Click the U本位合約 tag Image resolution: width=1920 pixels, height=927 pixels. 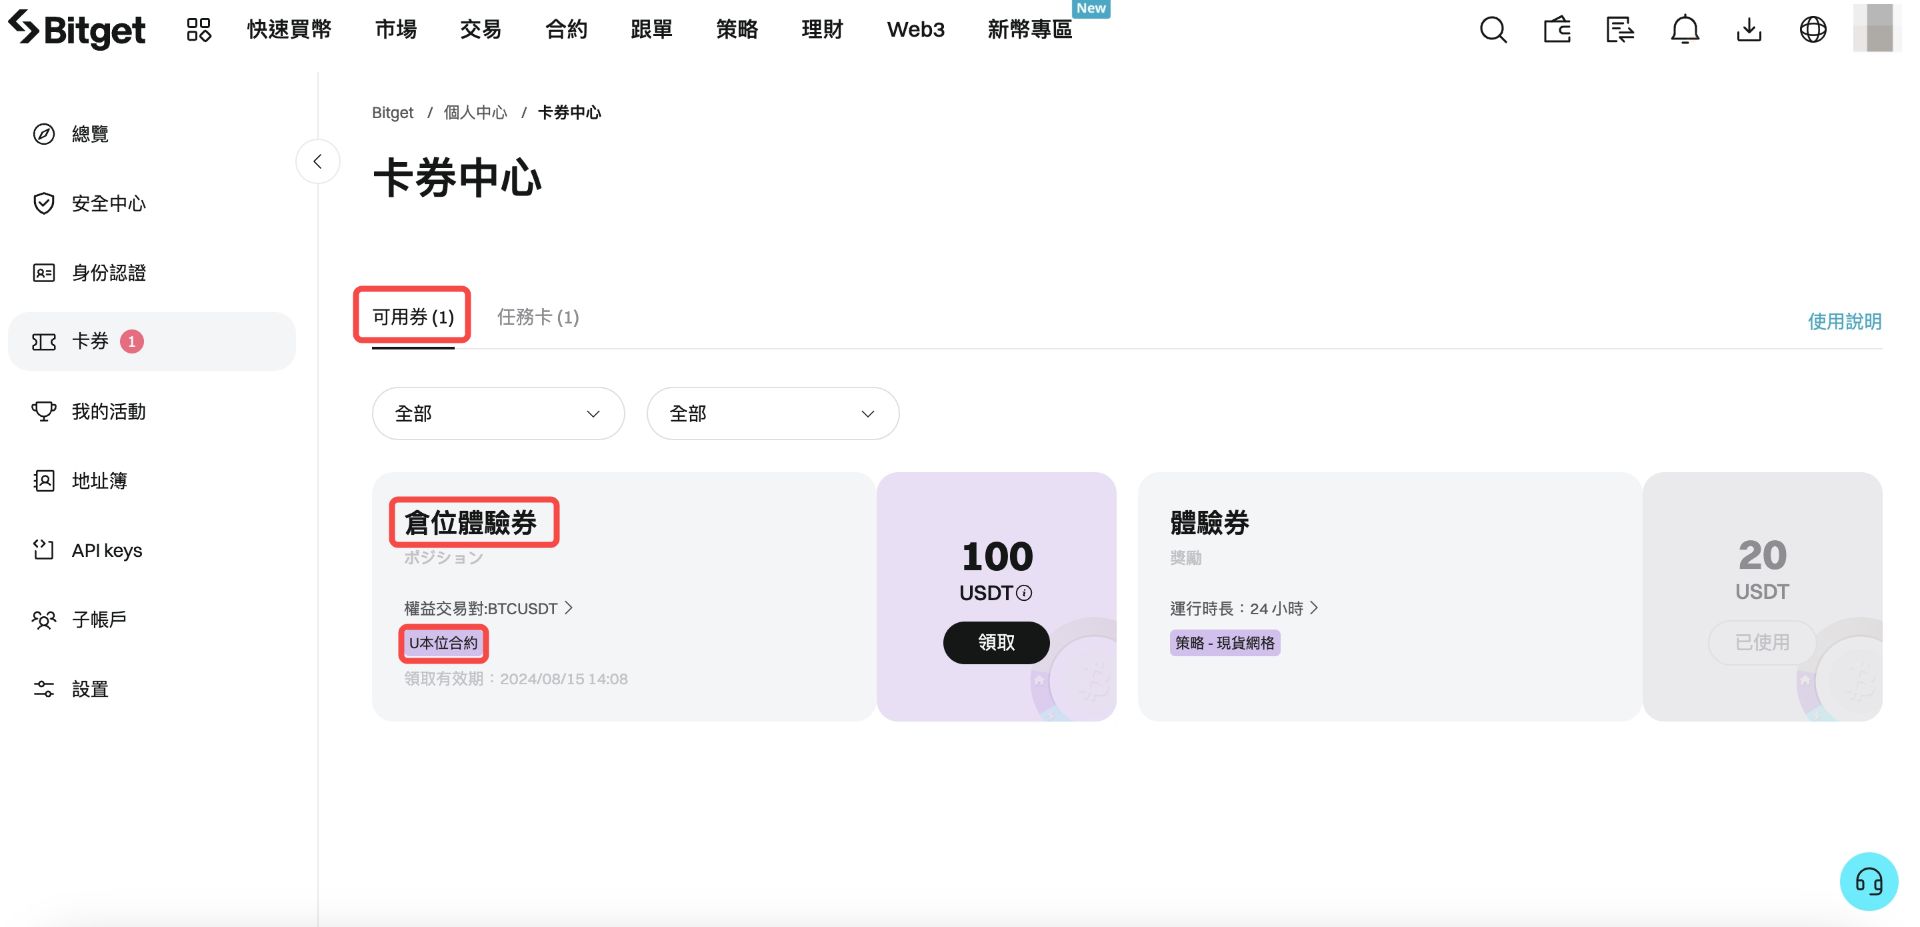tap(443, 643)
